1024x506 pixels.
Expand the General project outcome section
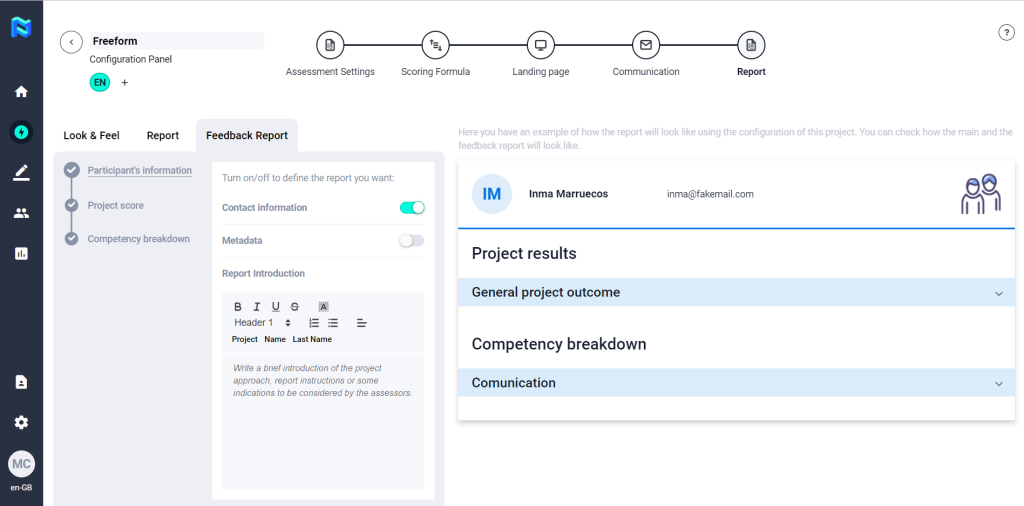click(x=998, y=293)
